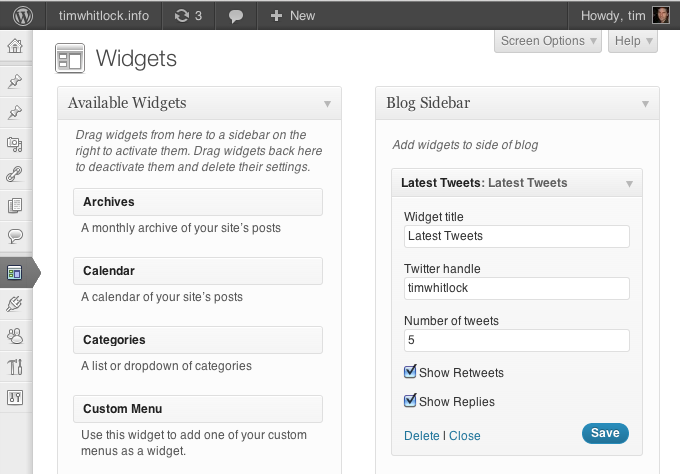Image resolution: width=680 pixels, height=474 pixels.
Task: Expand the Screen Options dropdown
Action: (x=549, y=41)
